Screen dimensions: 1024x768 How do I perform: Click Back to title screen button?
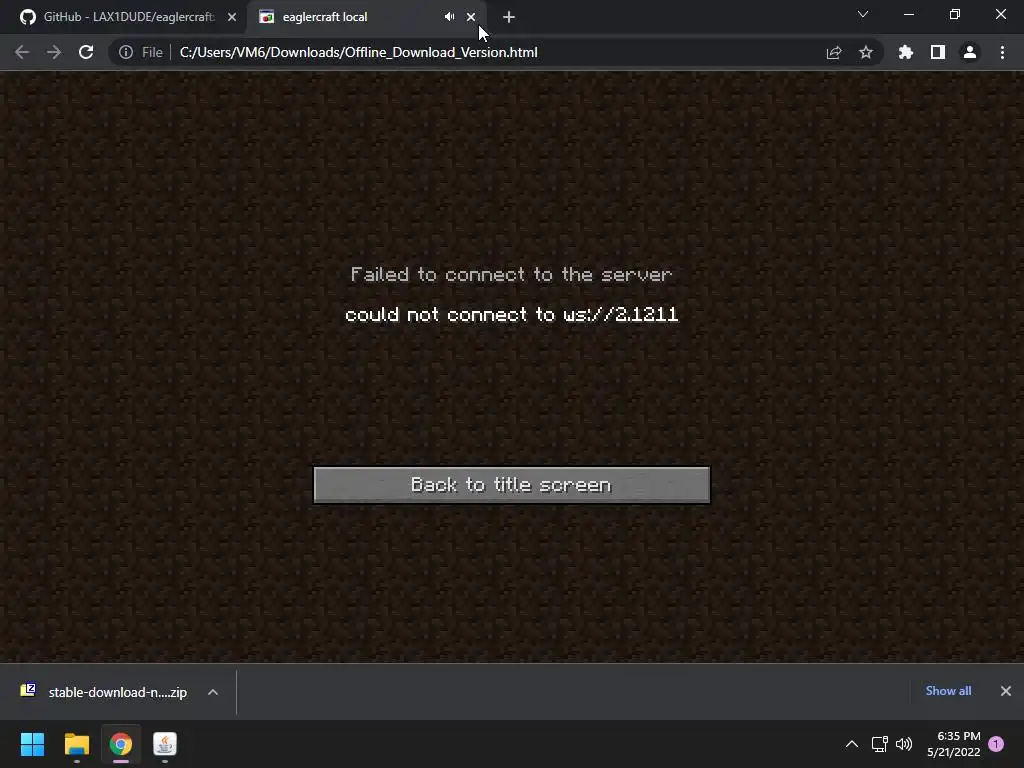pos(511,485)
